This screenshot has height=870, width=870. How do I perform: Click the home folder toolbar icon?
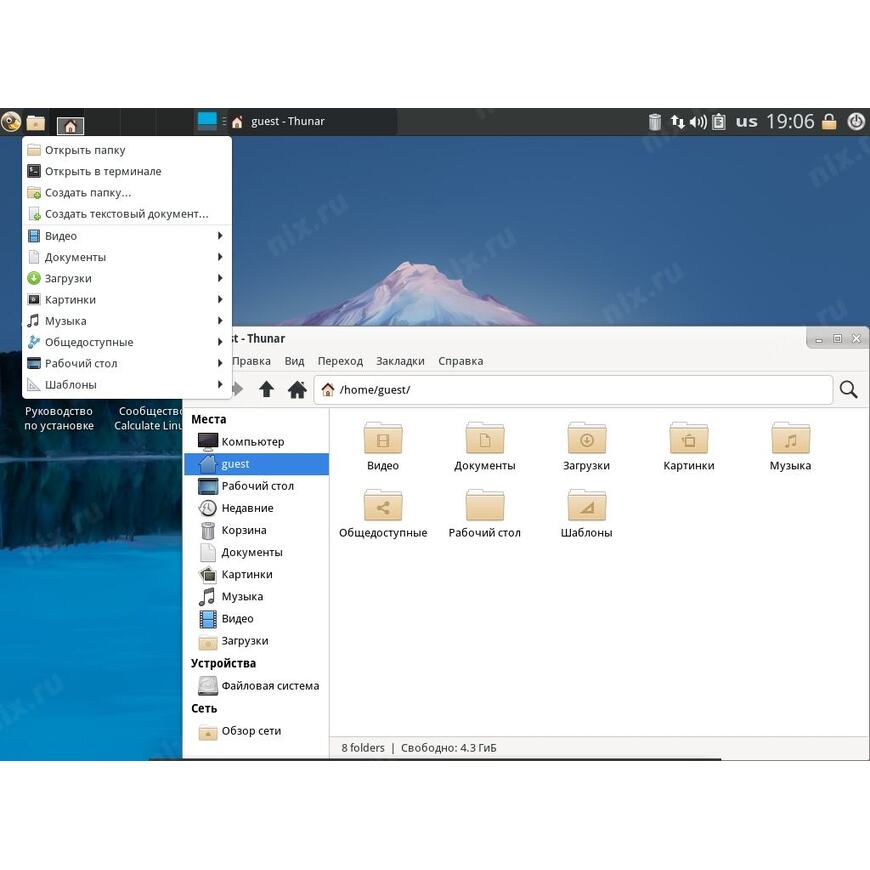click(297, 389)
